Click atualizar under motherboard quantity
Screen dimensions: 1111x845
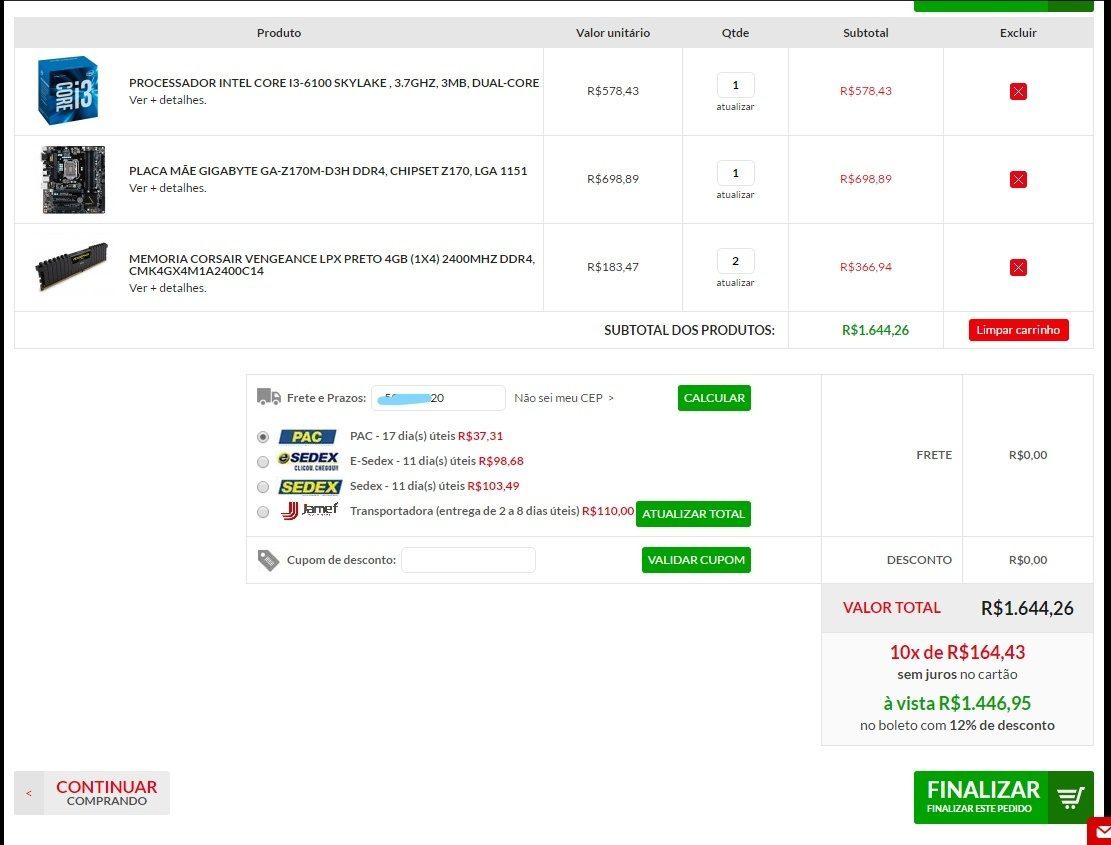[735, 195]
